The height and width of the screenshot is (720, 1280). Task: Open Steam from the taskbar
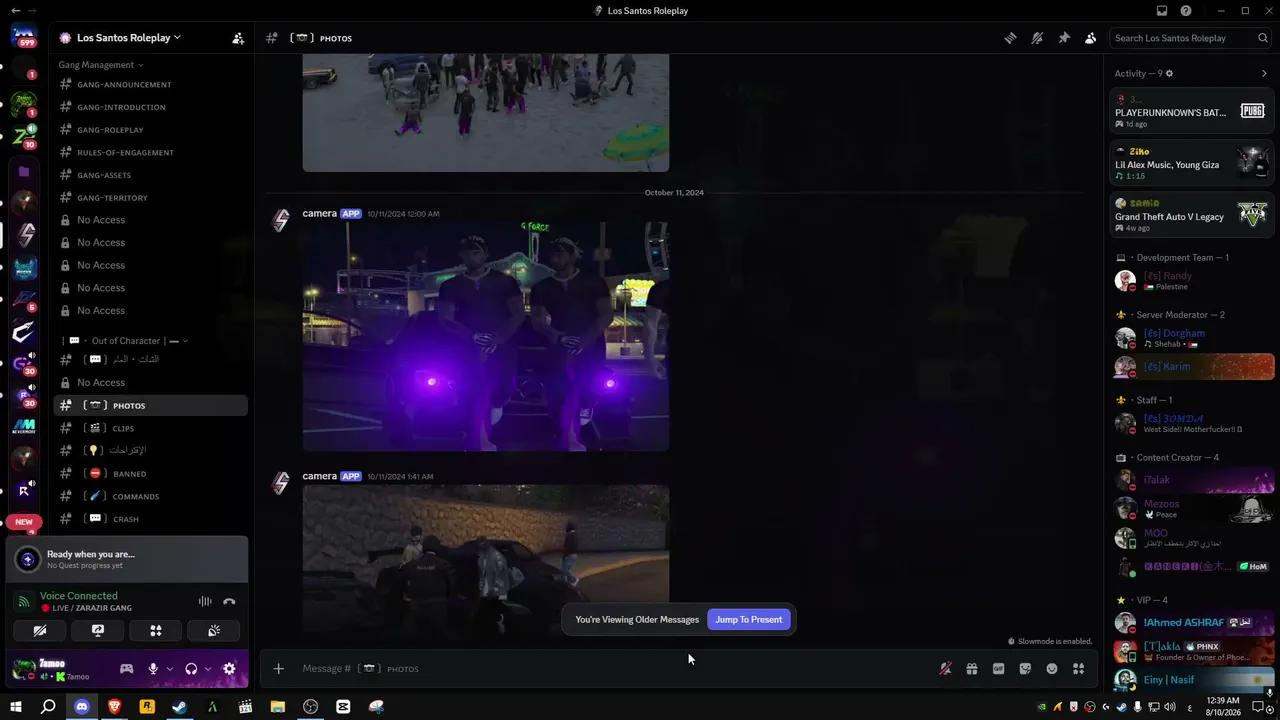(179, 707)
